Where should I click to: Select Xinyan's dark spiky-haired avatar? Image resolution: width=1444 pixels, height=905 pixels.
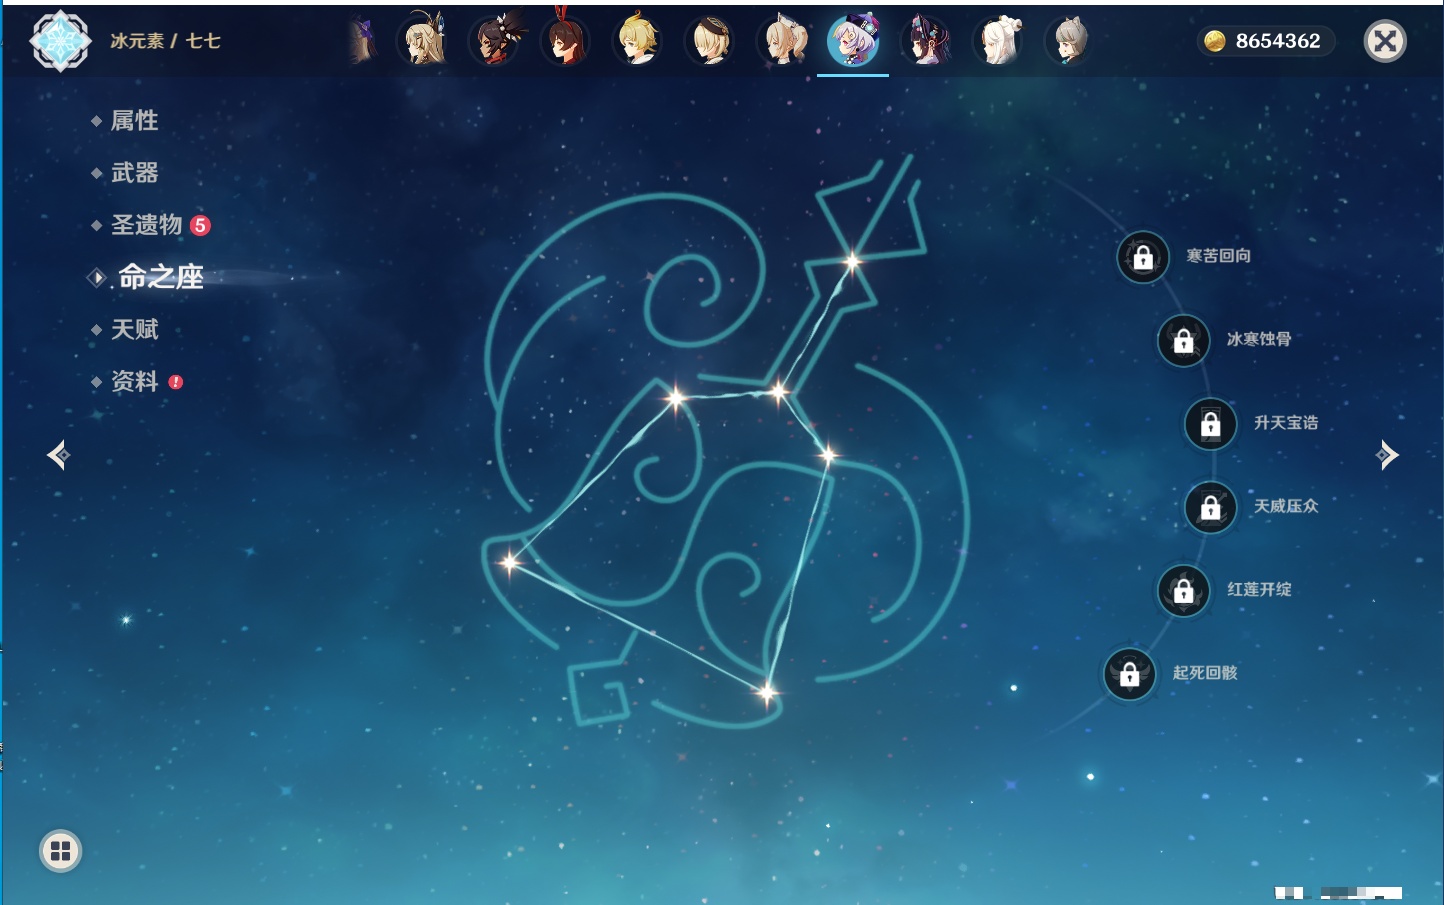495,40
